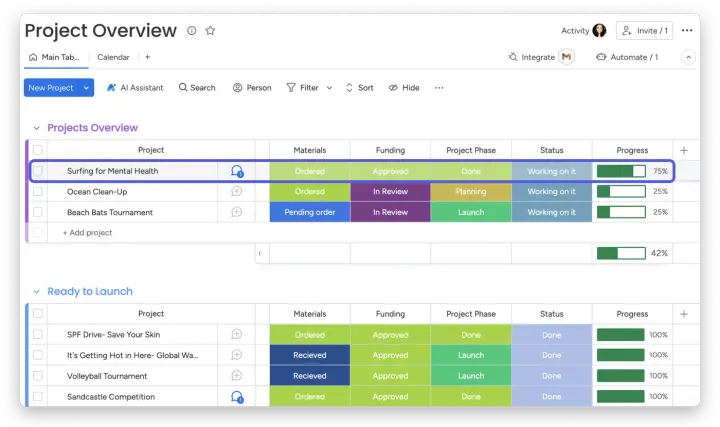Image resolution: width=720 pixels, height=427 pixels.
Task: Tick checkbox for SPF Drive- Save Your Skin
Action: click(38, 334)
